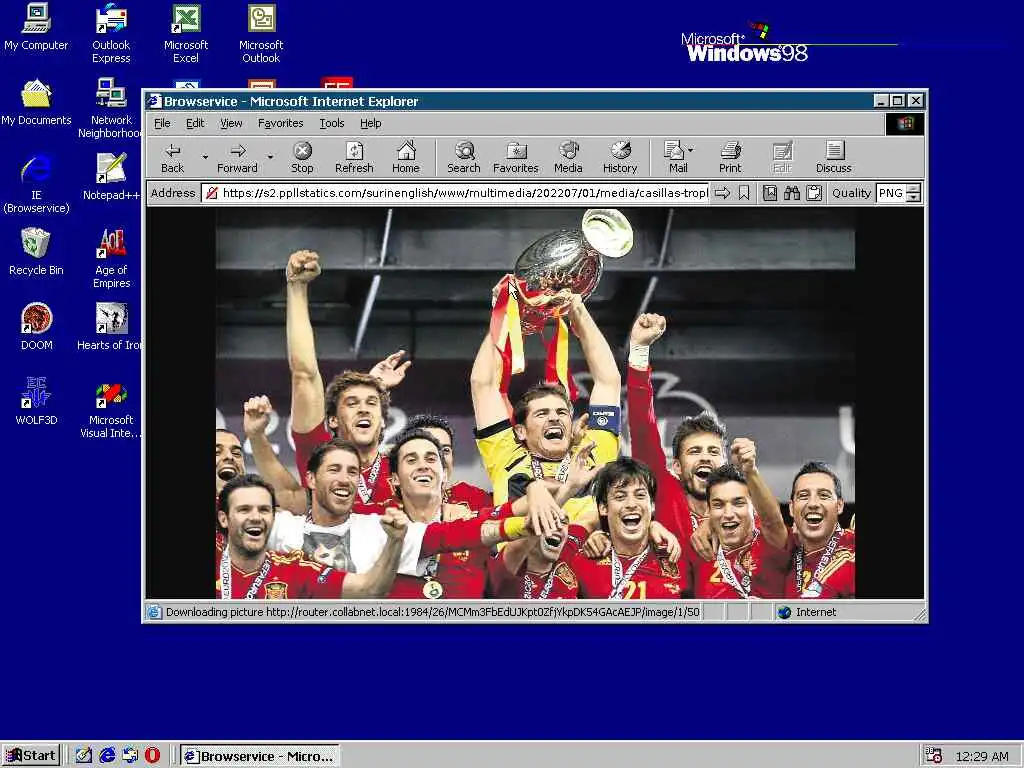Click the quick launch icon left of Opera
Image resolution: width=1024 pixels, height=768 pixels.
[x=130, y=756]
